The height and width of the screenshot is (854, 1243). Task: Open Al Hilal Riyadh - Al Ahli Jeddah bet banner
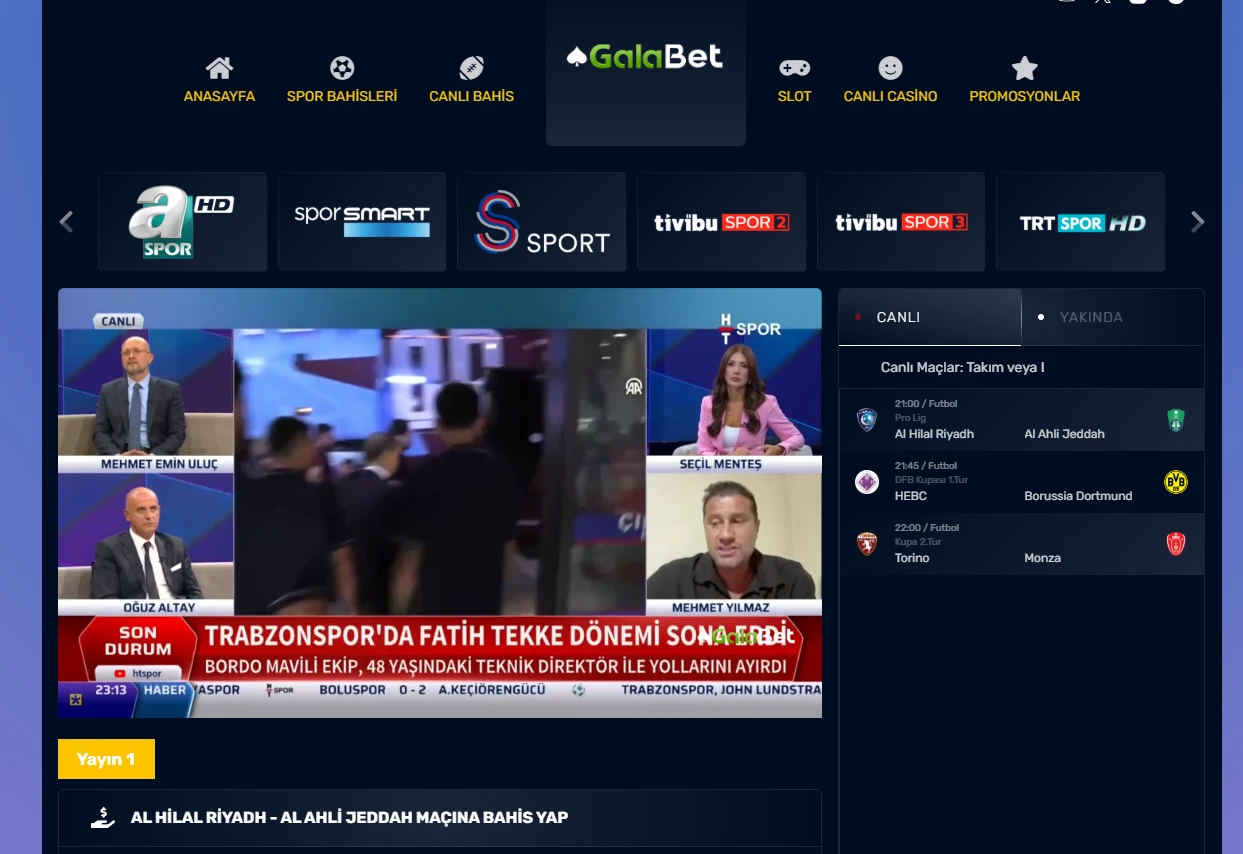click(x=440, y=818)
